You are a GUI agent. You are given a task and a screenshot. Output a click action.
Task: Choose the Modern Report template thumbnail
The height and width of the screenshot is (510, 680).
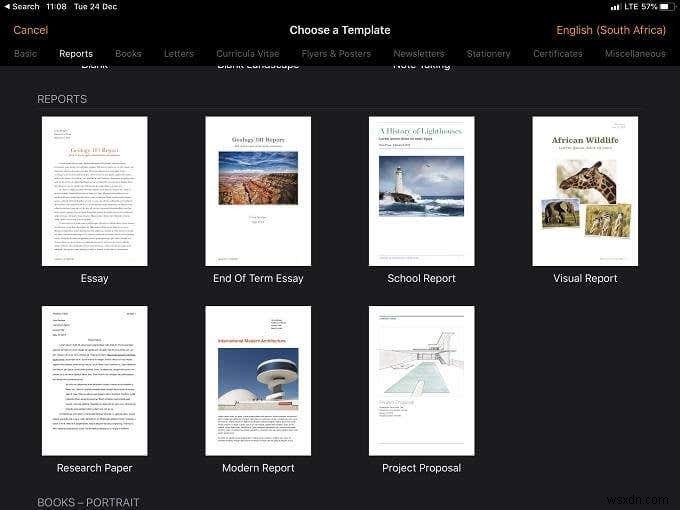click(x=258, y=381)
